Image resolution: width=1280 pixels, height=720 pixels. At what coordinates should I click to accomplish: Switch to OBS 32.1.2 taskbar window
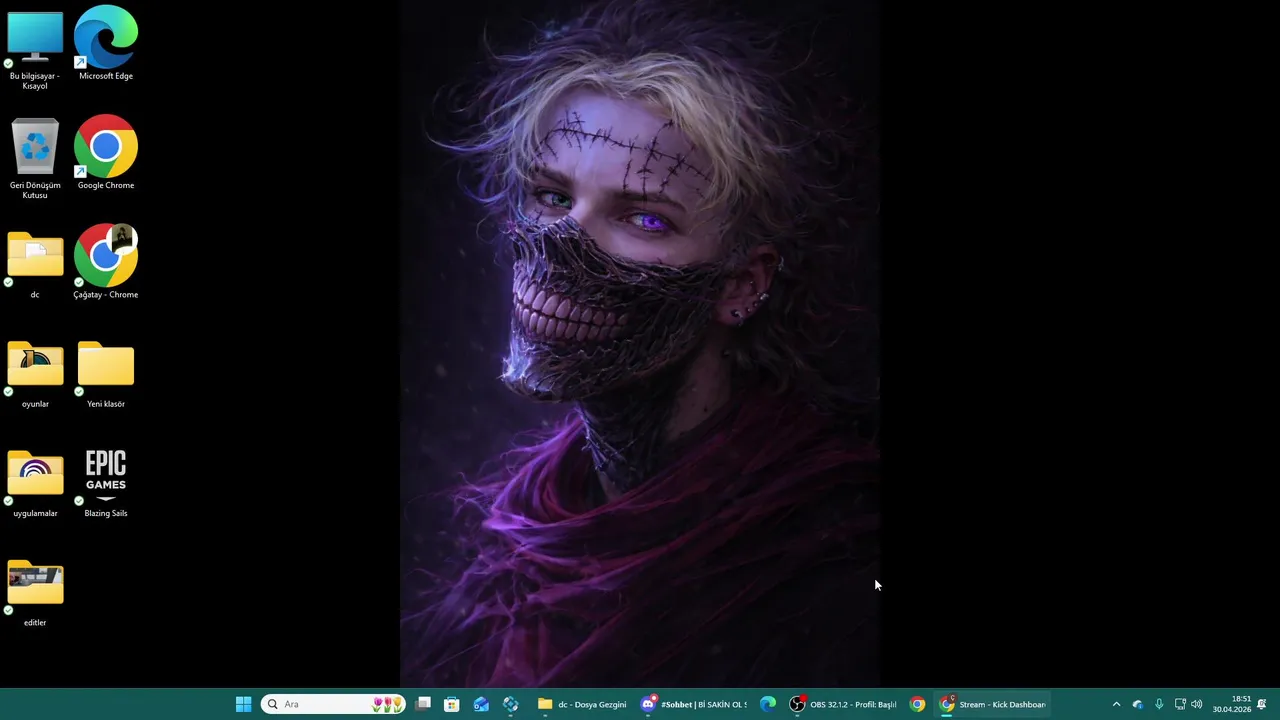(x=843, y=704)
